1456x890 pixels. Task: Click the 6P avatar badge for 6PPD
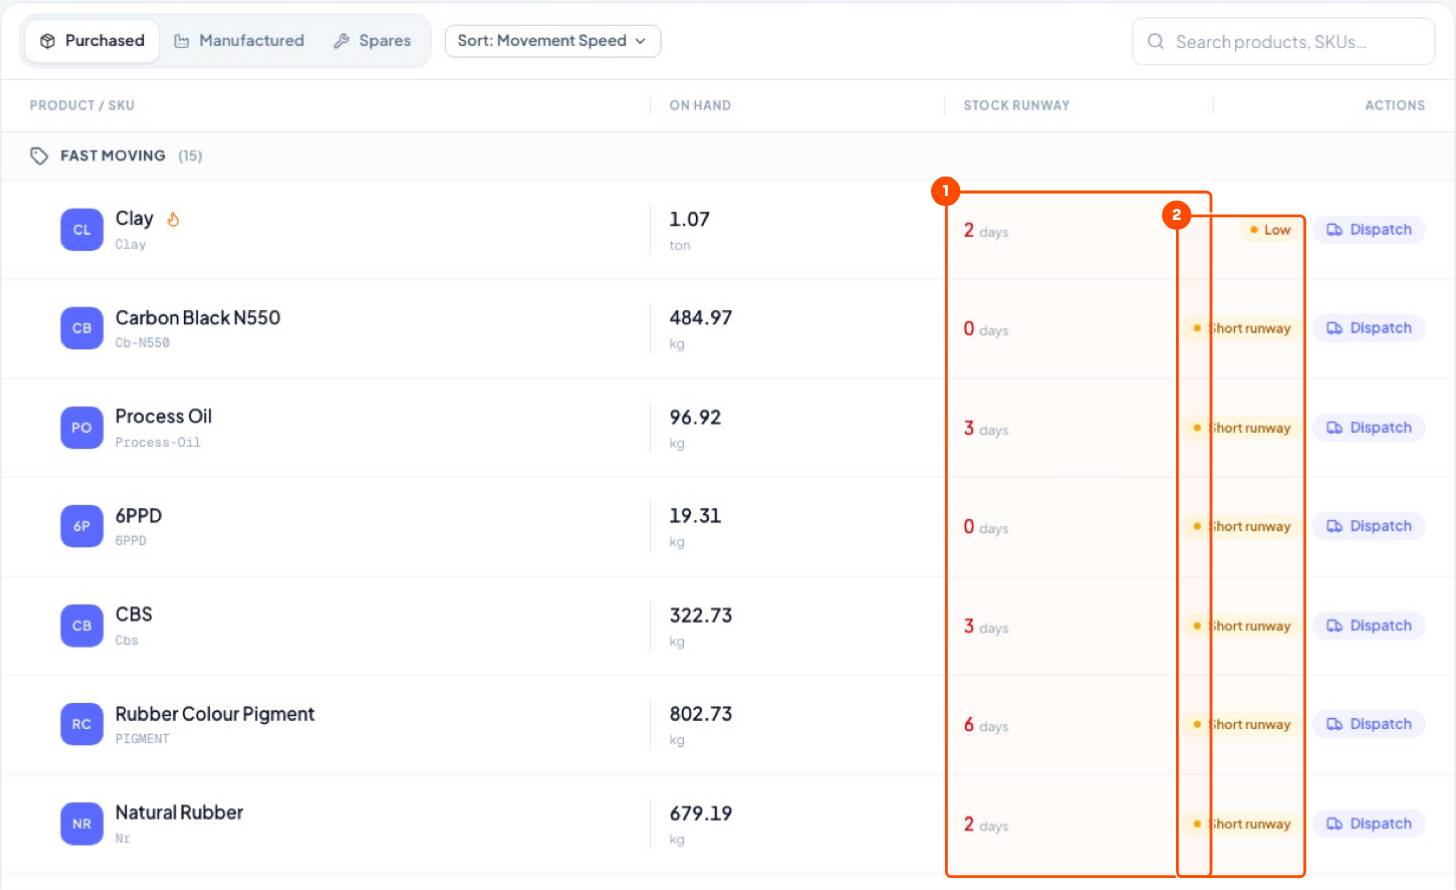[82, 526]
